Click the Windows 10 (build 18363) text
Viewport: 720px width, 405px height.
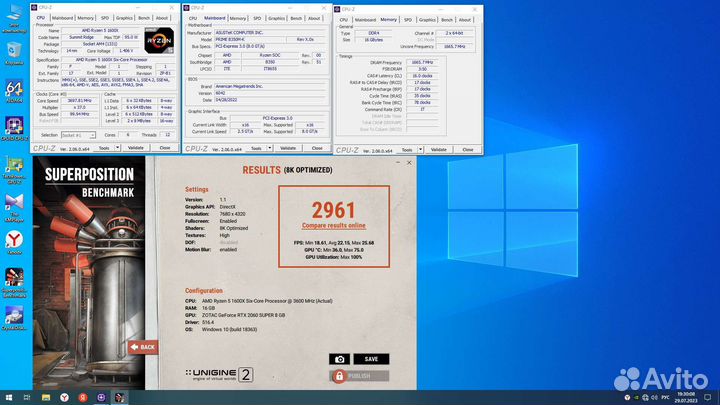pos(230,330)
